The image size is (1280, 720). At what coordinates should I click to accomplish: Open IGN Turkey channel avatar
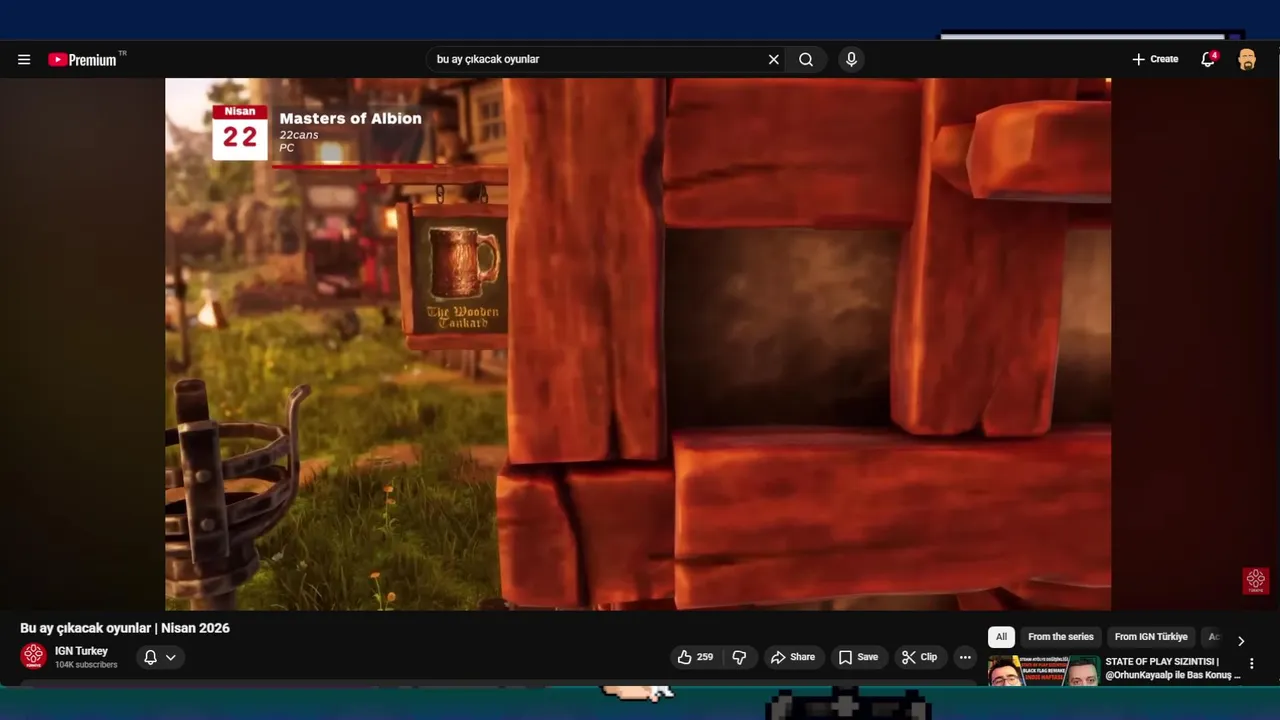pos(34,656)
